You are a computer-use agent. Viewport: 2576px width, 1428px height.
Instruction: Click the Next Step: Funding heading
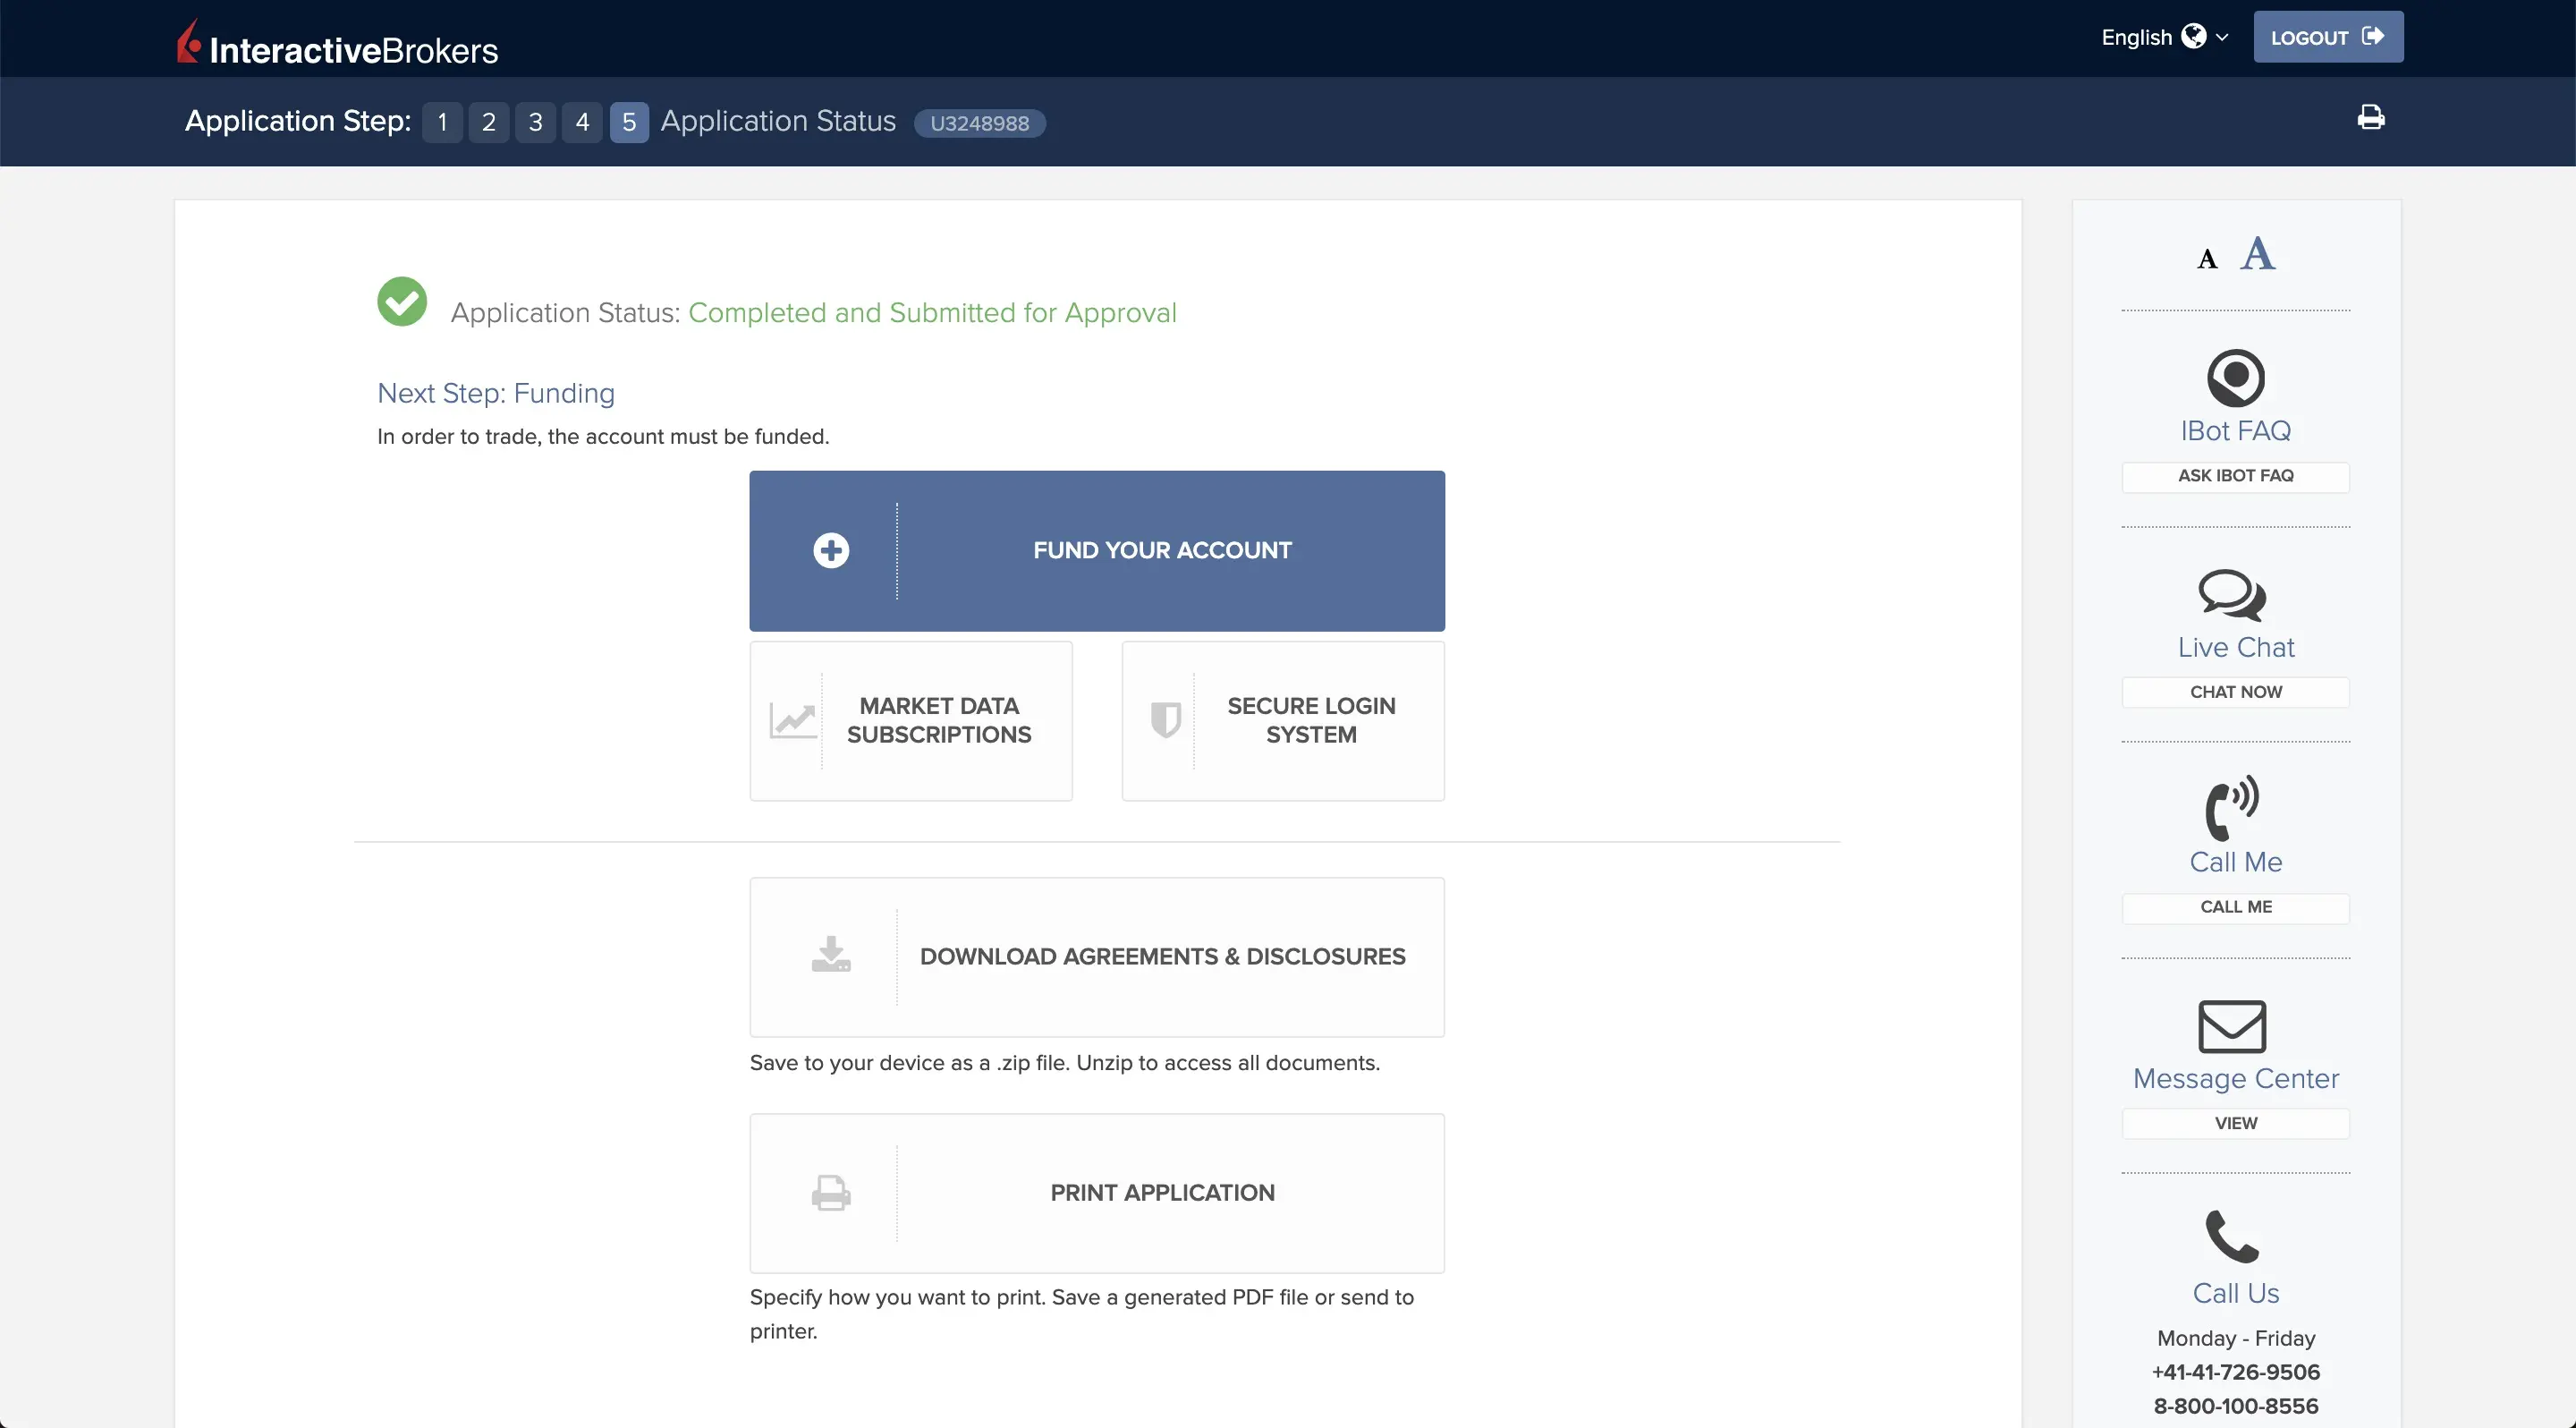click(496, 393)
